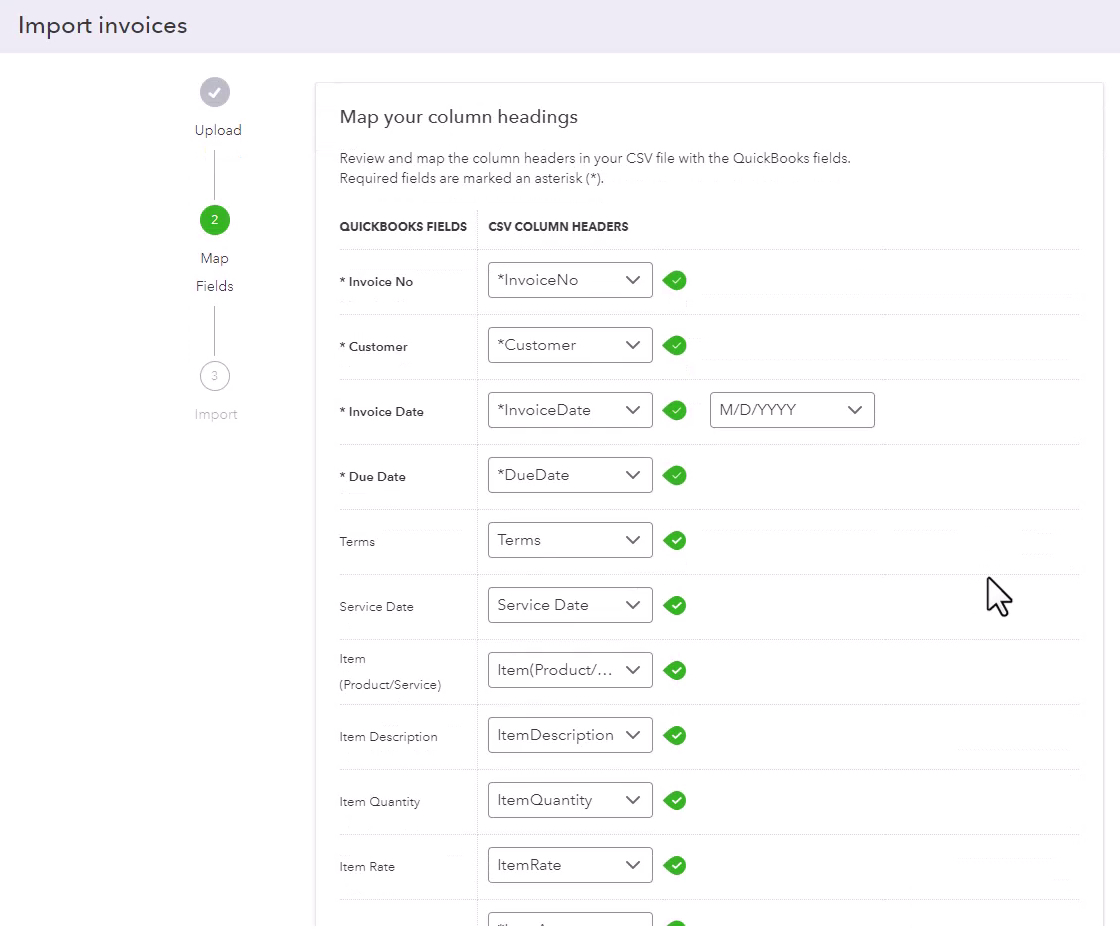
Task: Click the * Customer field label
Action: pyautogui.click(x=374, y=346)
